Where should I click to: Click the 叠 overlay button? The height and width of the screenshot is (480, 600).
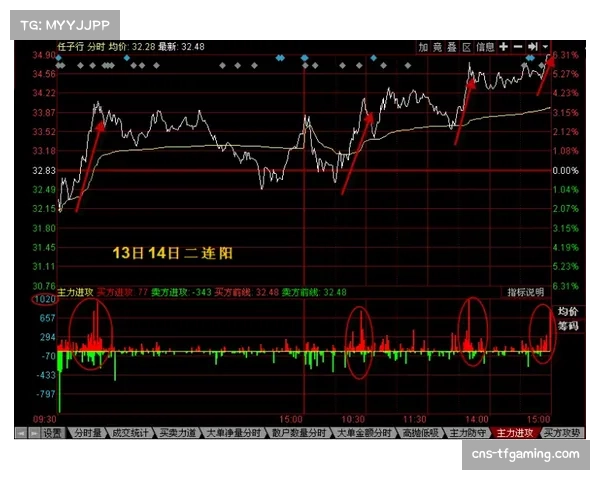coord(452,46)
